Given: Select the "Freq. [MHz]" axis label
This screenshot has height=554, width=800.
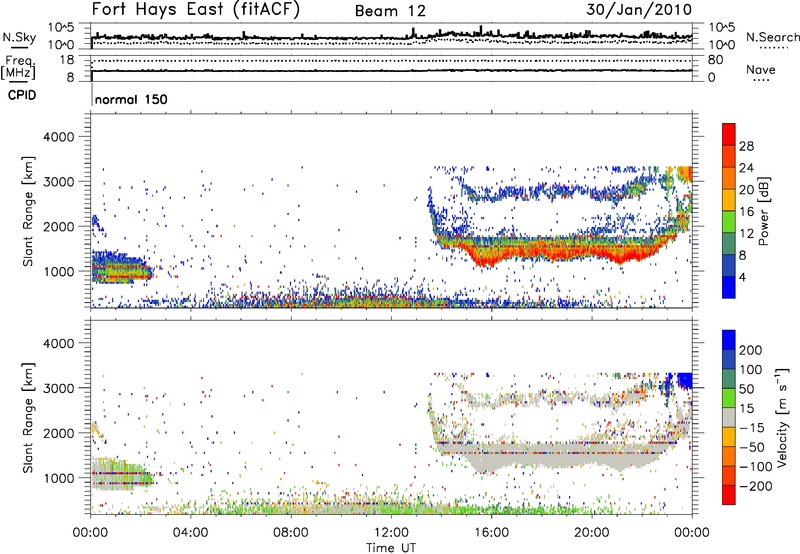Looking at the screenshot, I should (x=19, y=68).
